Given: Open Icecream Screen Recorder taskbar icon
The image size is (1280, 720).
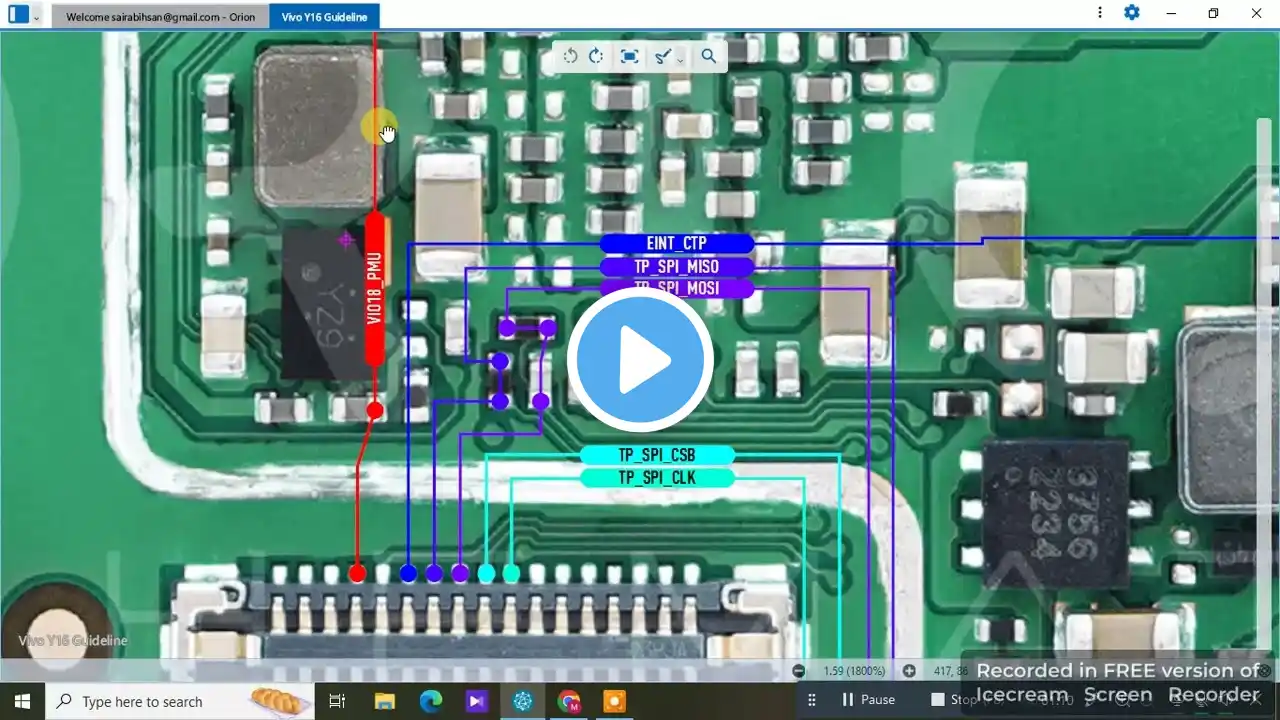Looking at the screenshot, I should tap(615, 701).
